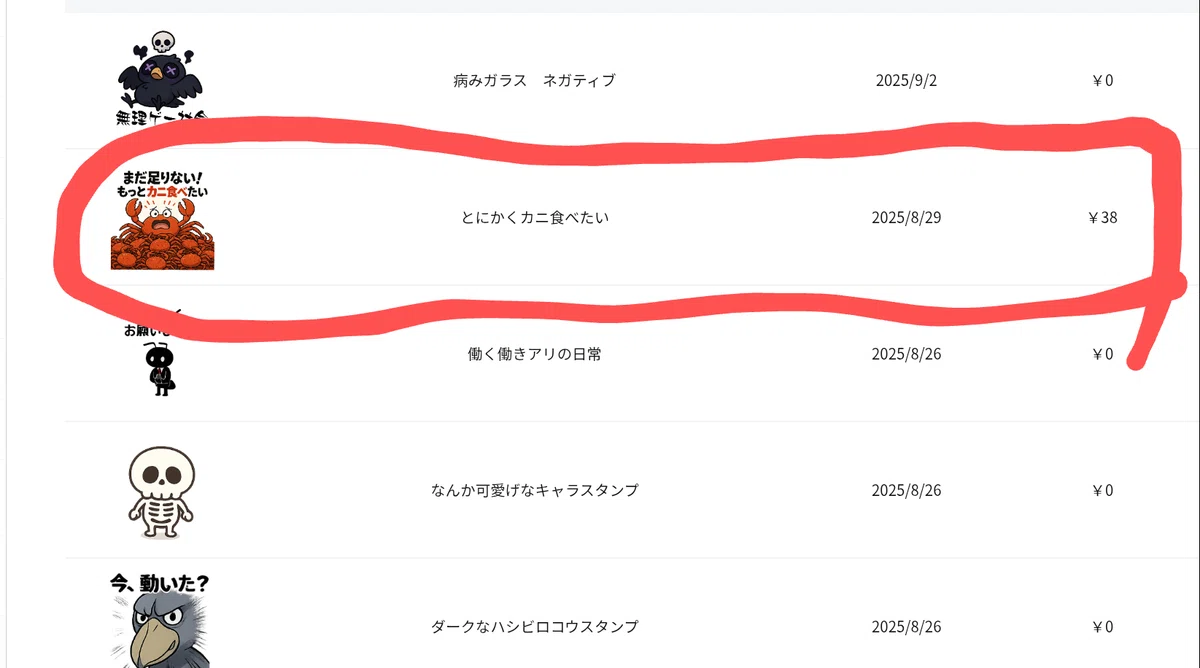
Task: Click the ￥0 amount in ant row
Action: pyautogui.click(x=1102, y=354)
